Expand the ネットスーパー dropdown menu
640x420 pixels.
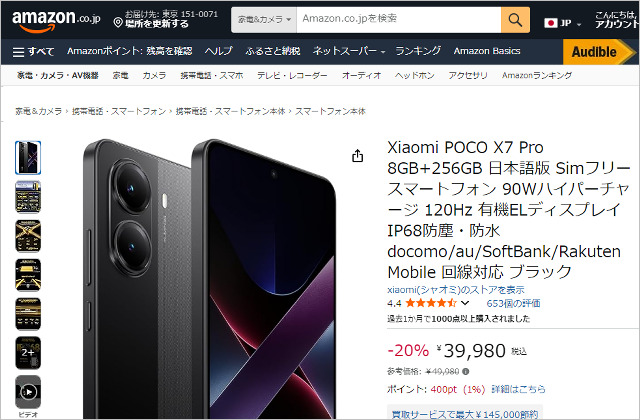pyautogui.click(x=349, y=51)
